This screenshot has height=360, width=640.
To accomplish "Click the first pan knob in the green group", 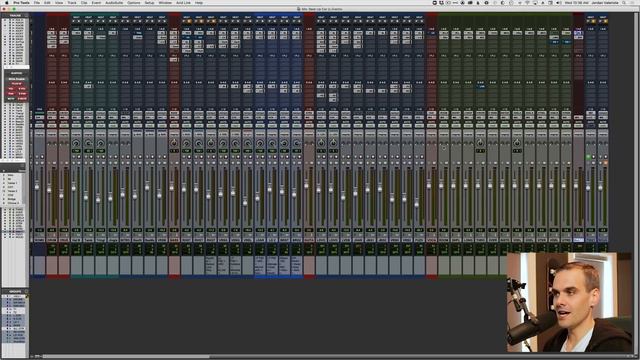I will [x=480, y=143].
